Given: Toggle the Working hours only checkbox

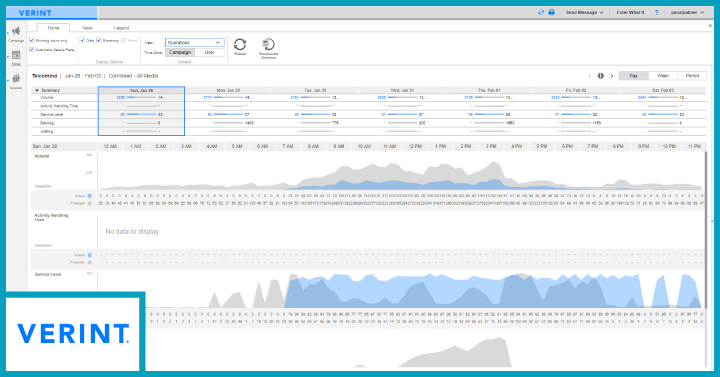Looking at the screenshot, I should click(x=32, y=40).
